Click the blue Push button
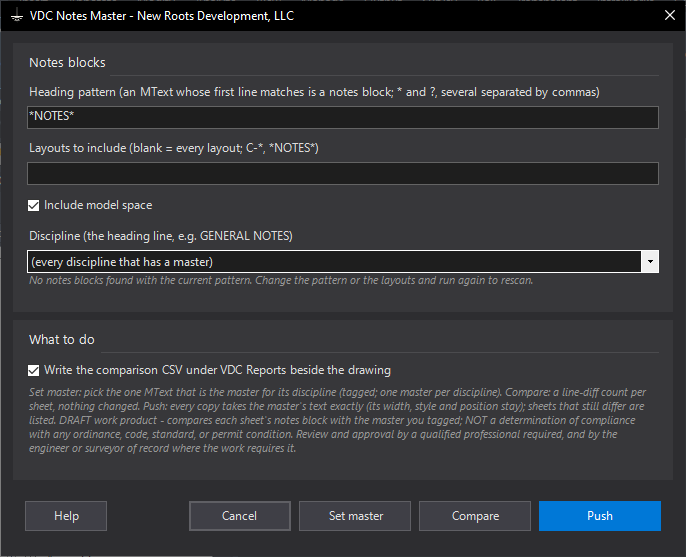The height and width of the screenshot is (557, 686). point(600,516)
